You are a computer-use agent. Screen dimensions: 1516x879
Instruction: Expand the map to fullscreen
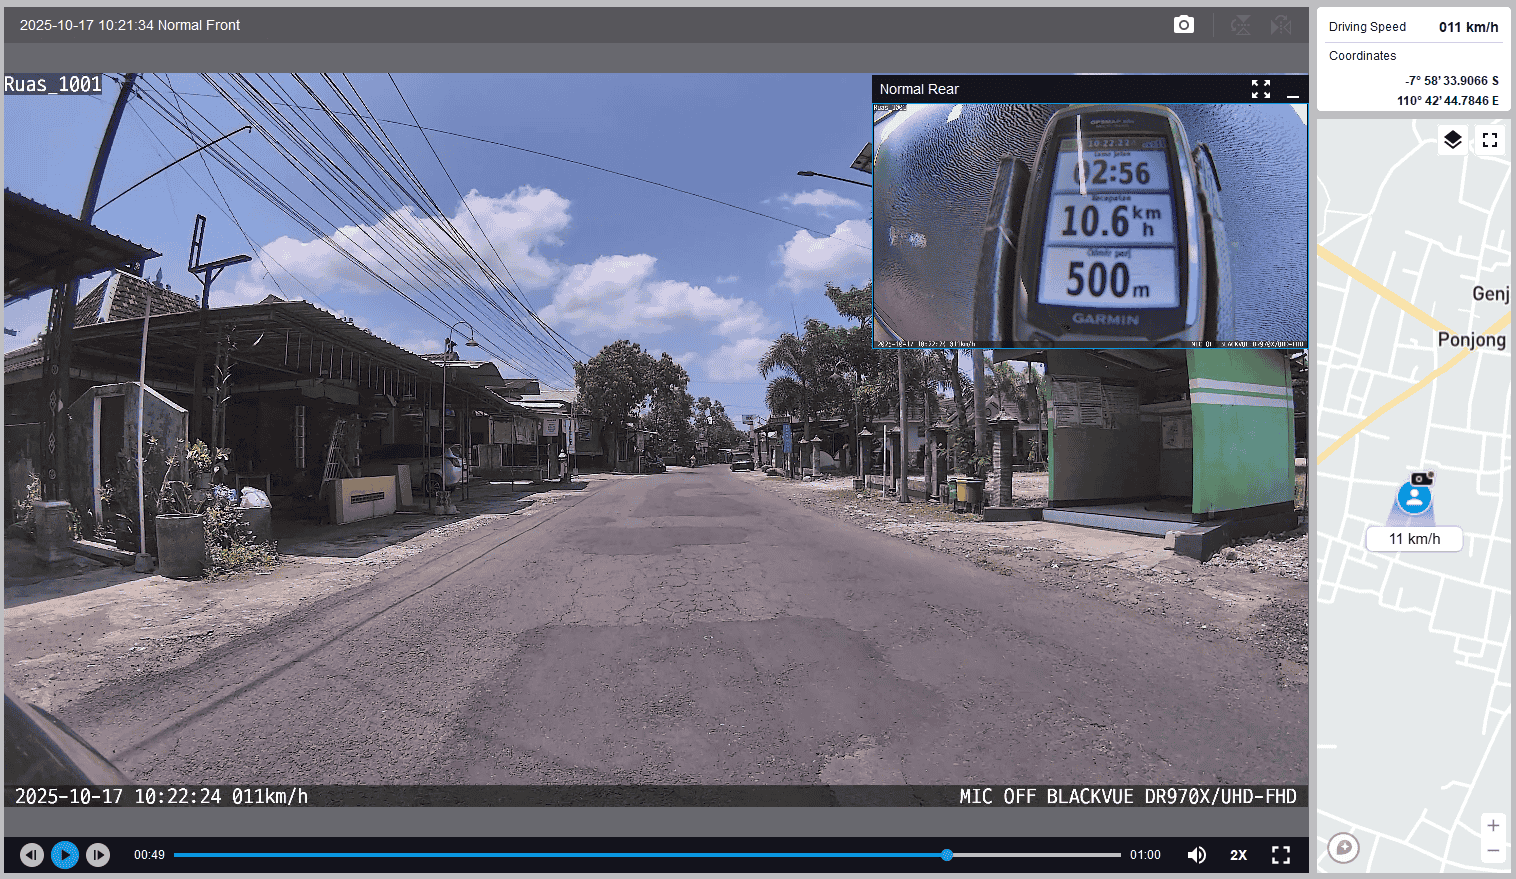tap(1490, 140)
